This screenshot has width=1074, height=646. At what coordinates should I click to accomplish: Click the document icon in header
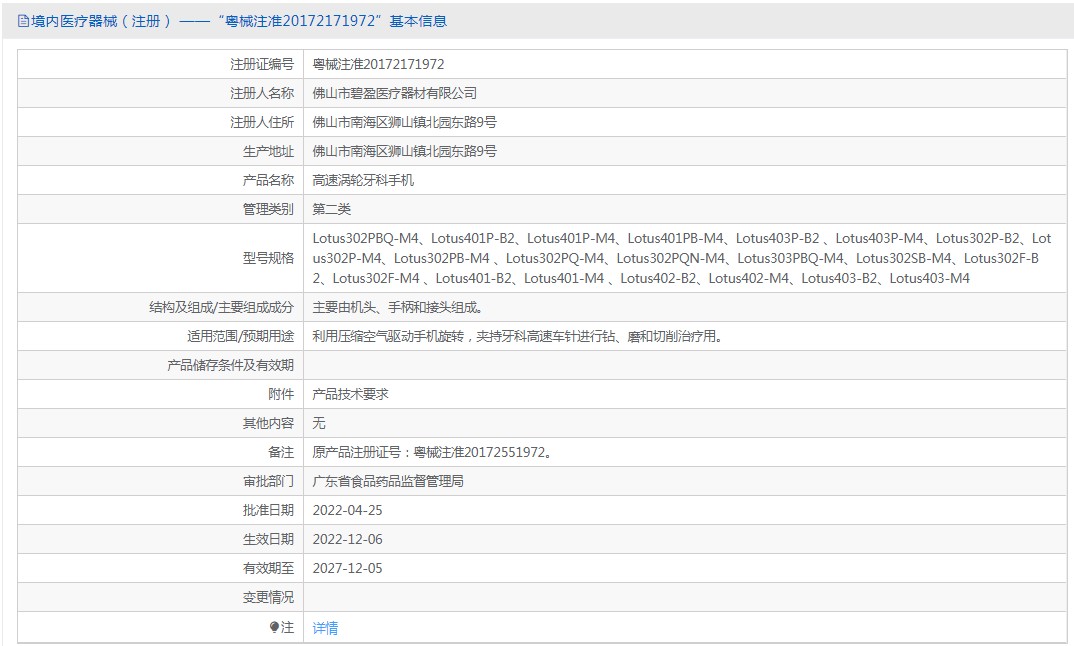[23, 21]
